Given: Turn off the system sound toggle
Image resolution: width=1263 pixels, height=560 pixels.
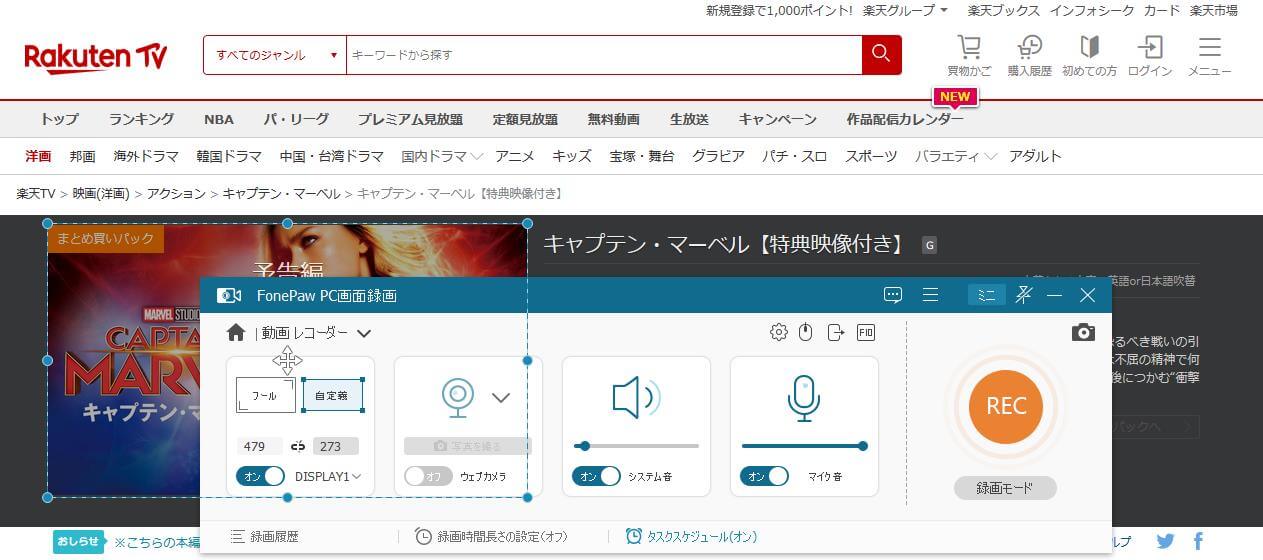Looking at the screenshot, I should pos(596,476).
